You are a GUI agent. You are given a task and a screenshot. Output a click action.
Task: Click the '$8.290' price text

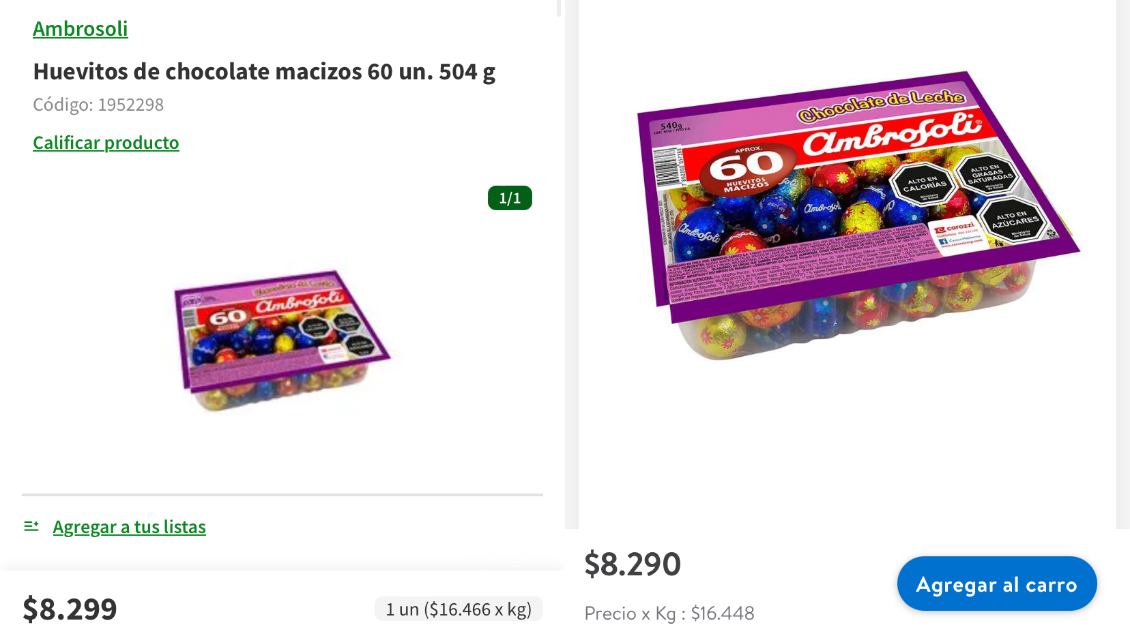pos(631,564)
